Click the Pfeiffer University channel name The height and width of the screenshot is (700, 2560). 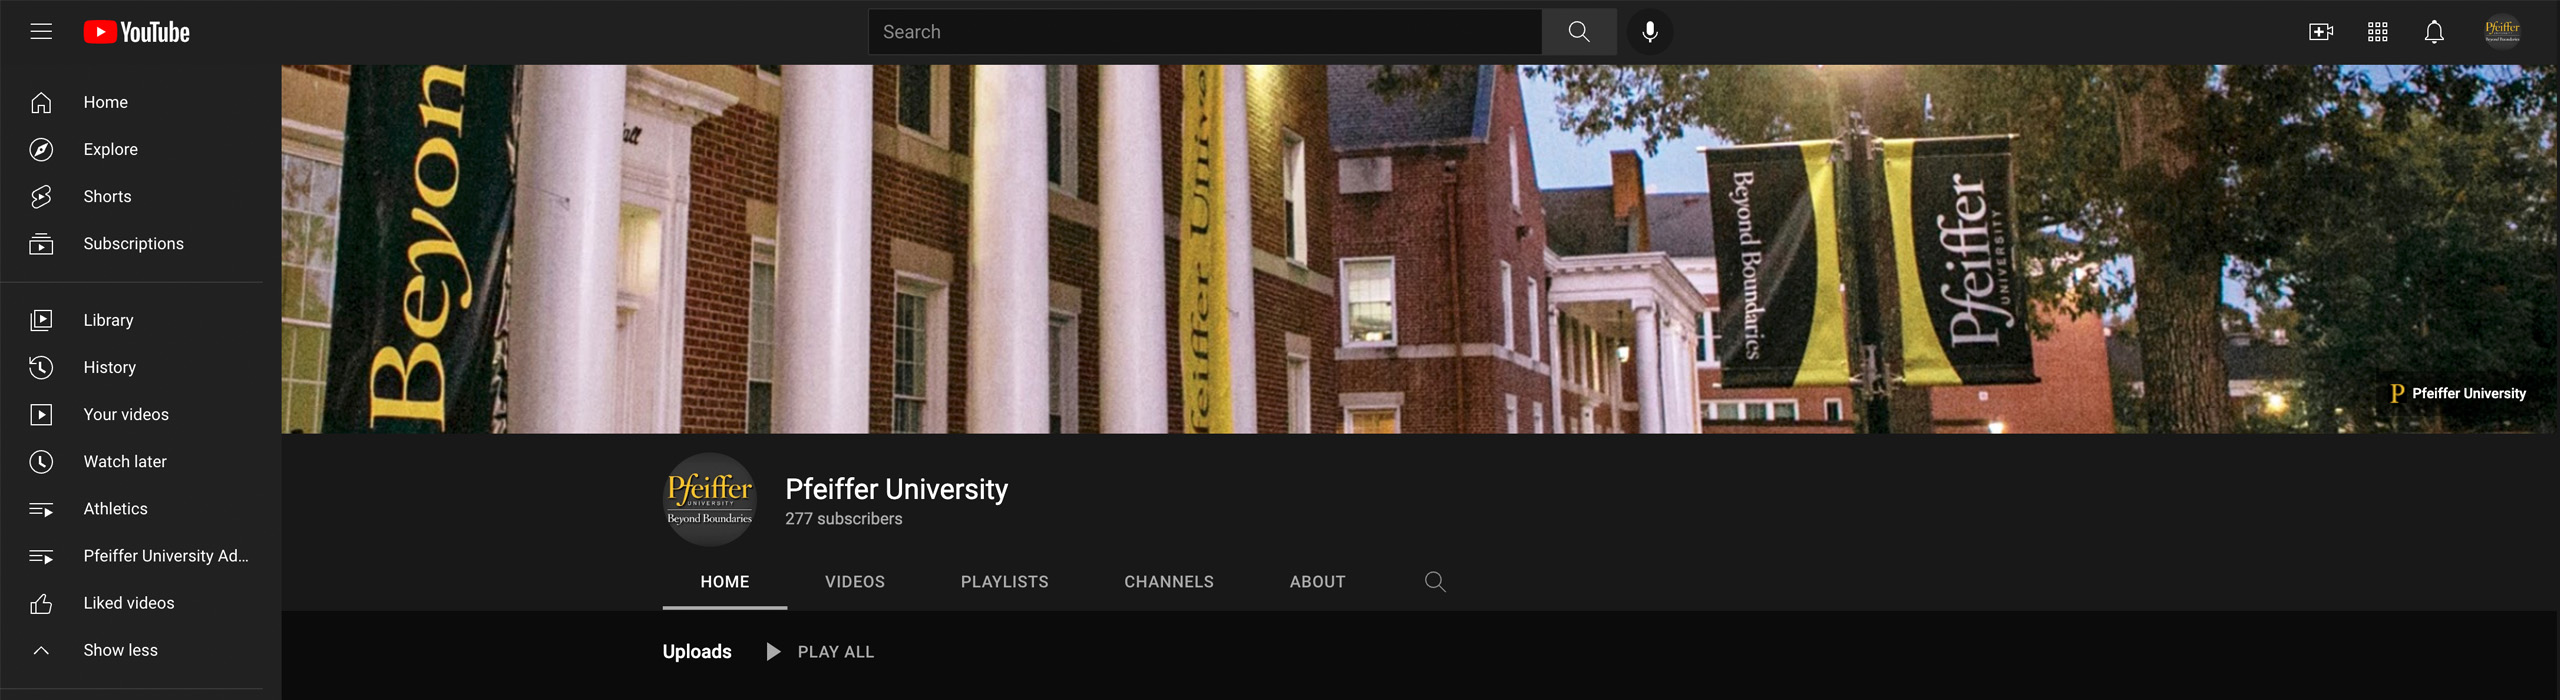(x=896, y=489)
